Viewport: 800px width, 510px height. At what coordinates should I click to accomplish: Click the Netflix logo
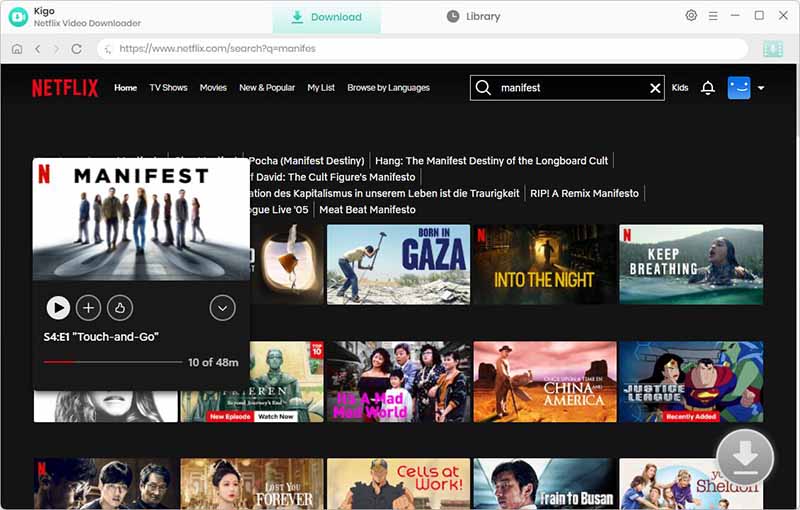coord(65,88)
